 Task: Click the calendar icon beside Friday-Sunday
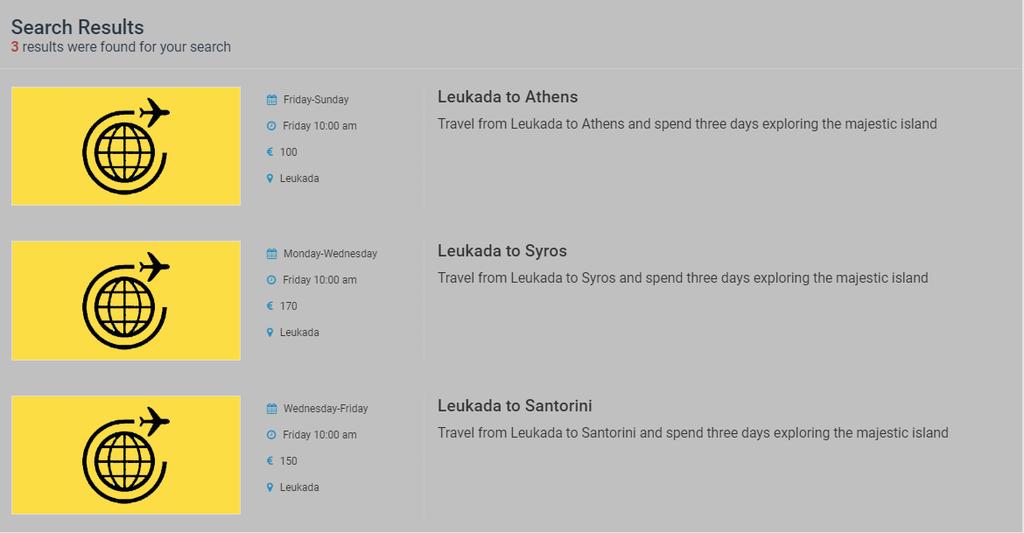pos(272,99)
